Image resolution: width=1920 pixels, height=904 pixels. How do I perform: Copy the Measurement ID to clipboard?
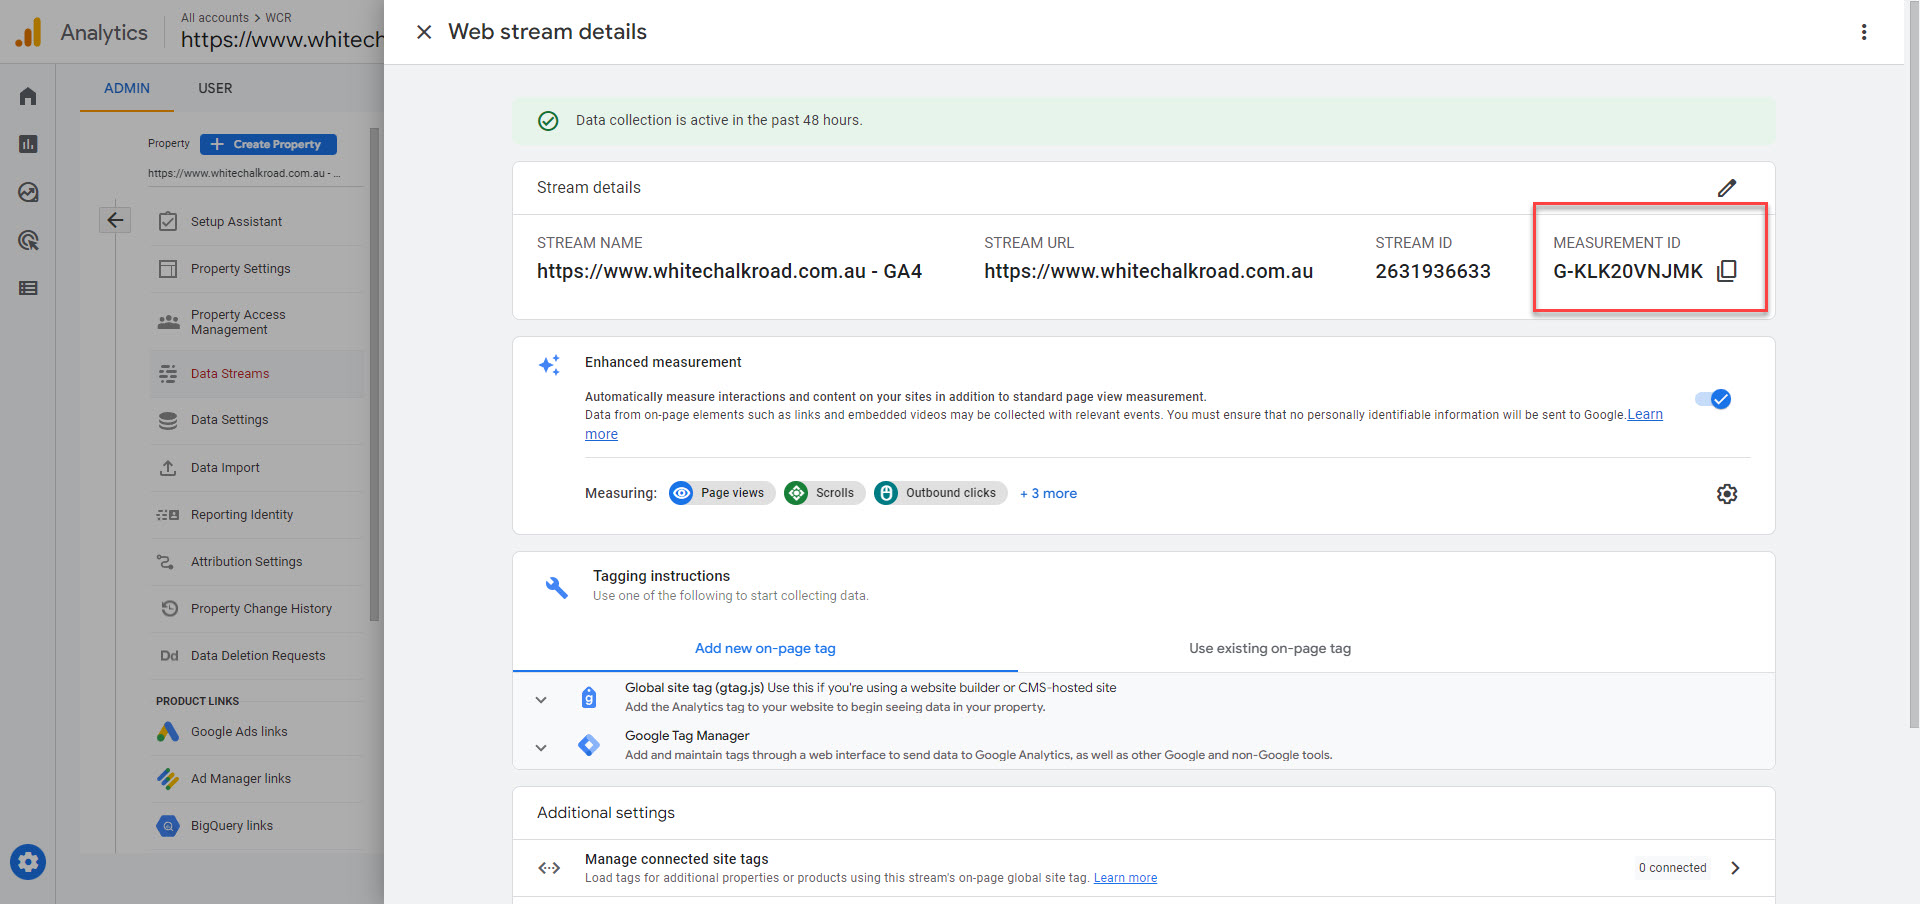tap(1726, 271)
